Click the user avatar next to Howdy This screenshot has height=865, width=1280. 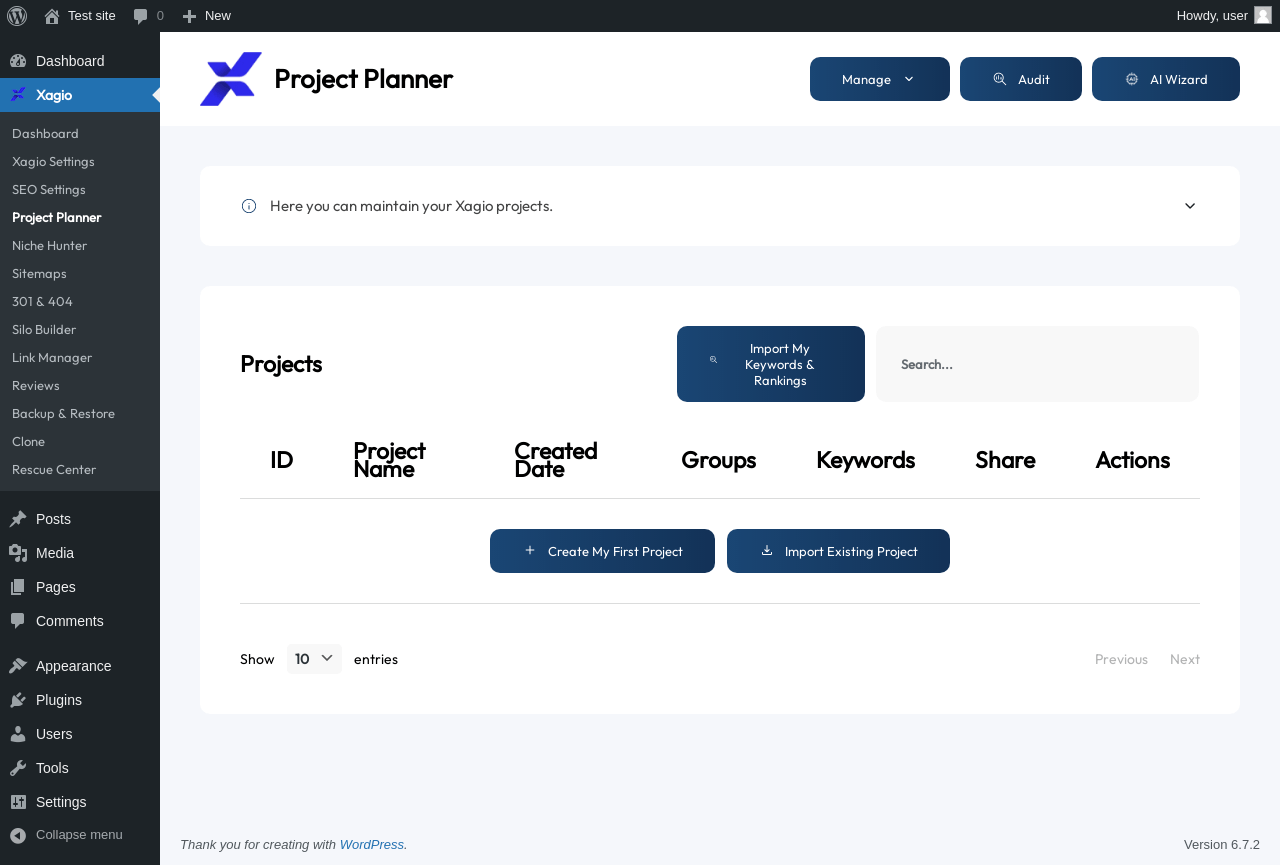1263,15
